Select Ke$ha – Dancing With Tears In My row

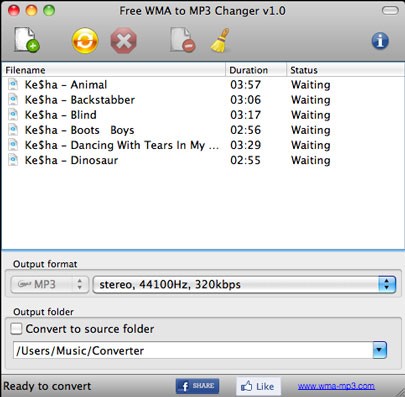click(203, 145)
